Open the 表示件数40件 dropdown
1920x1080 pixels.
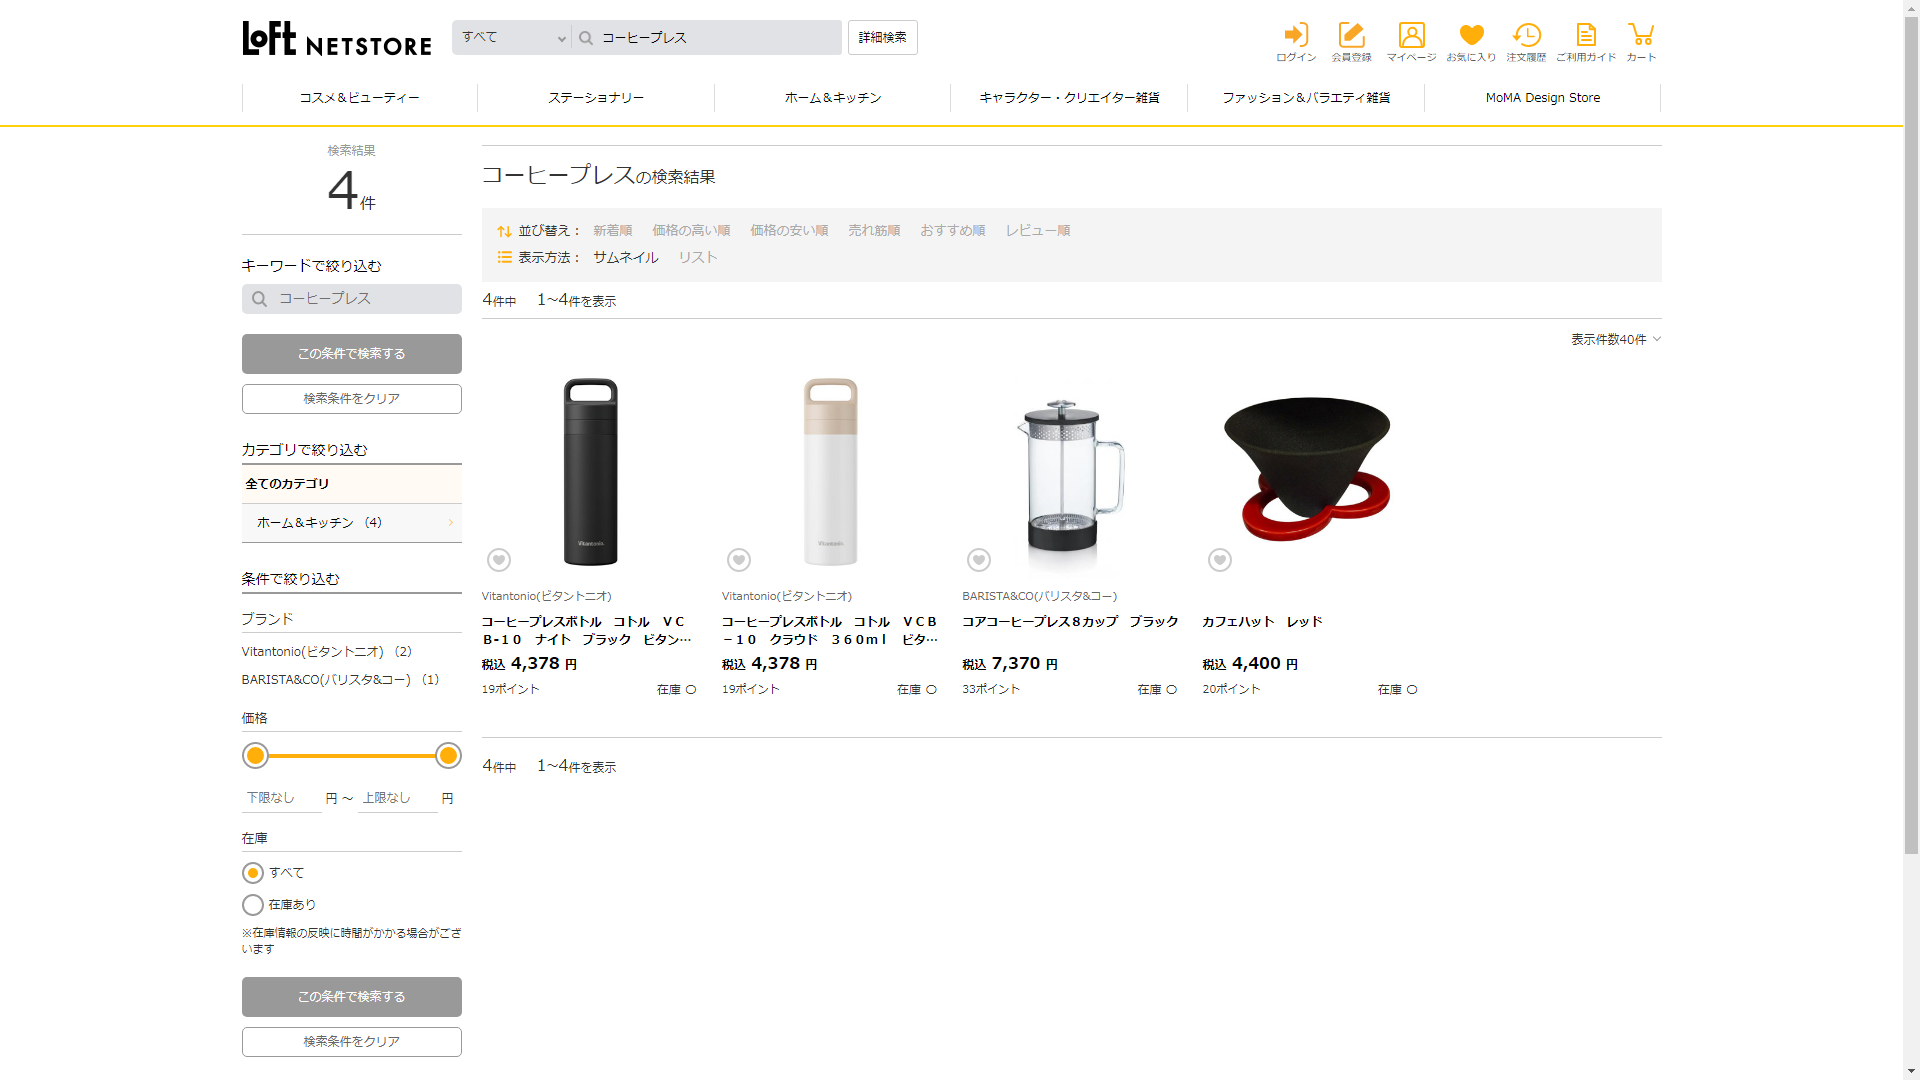[1615, 340]
